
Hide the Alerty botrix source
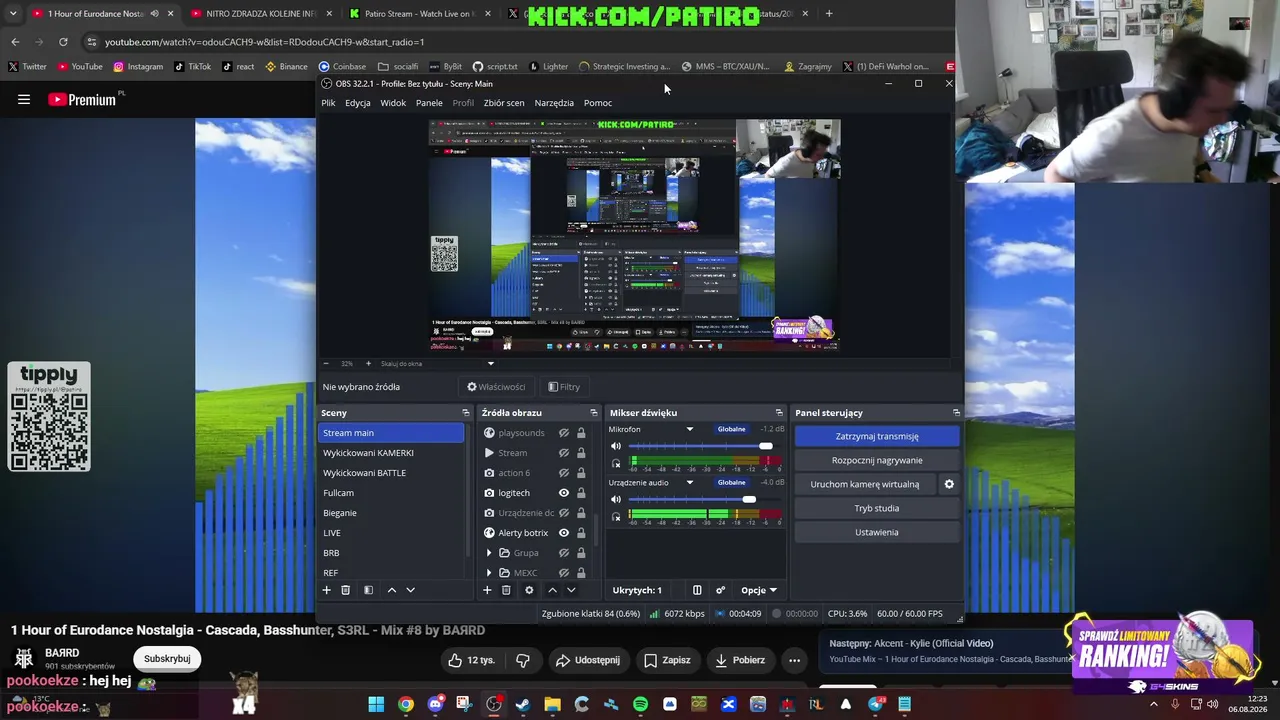point(564,533)
